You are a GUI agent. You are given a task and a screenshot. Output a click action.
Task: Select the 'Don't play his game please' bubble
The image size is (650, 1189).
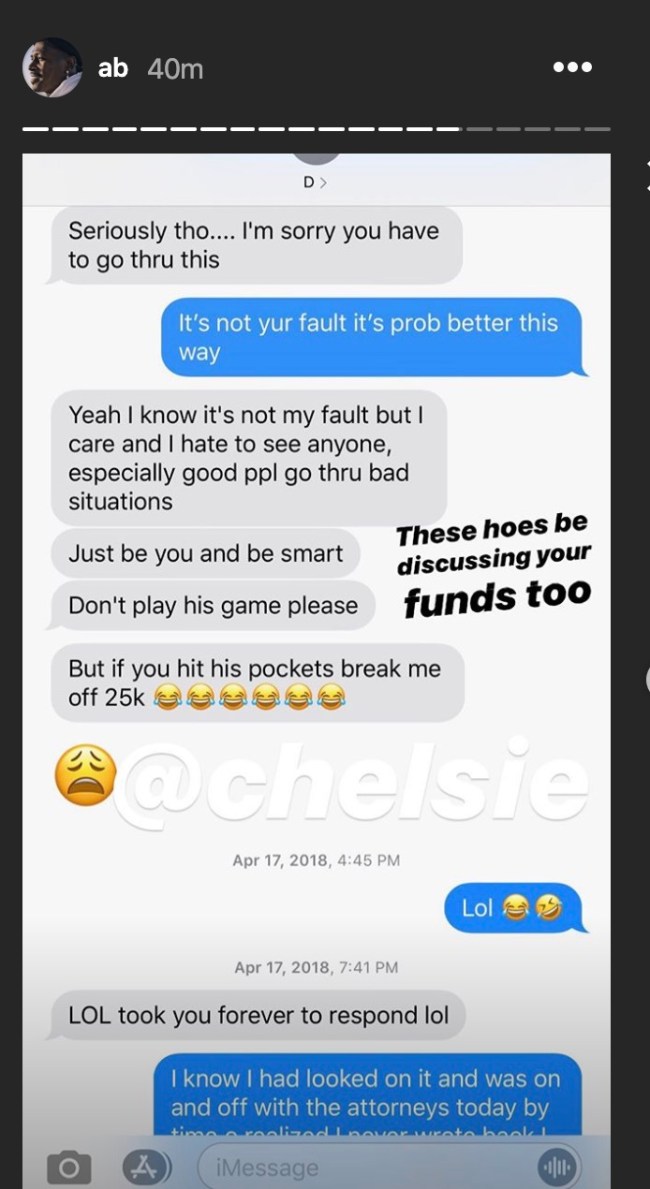[212, 605]
